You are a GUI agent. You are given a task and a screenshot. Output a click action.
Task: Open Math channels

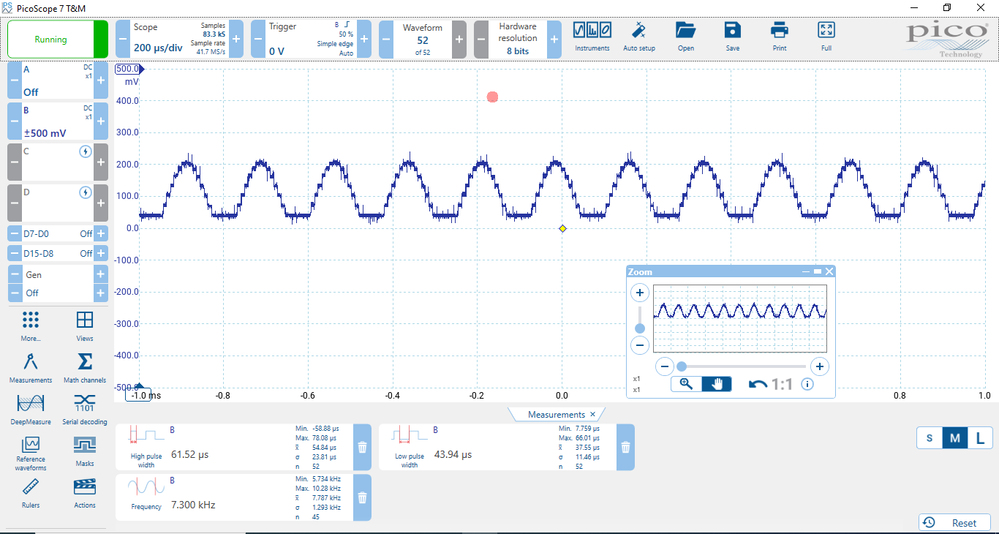tap(85, 368)
